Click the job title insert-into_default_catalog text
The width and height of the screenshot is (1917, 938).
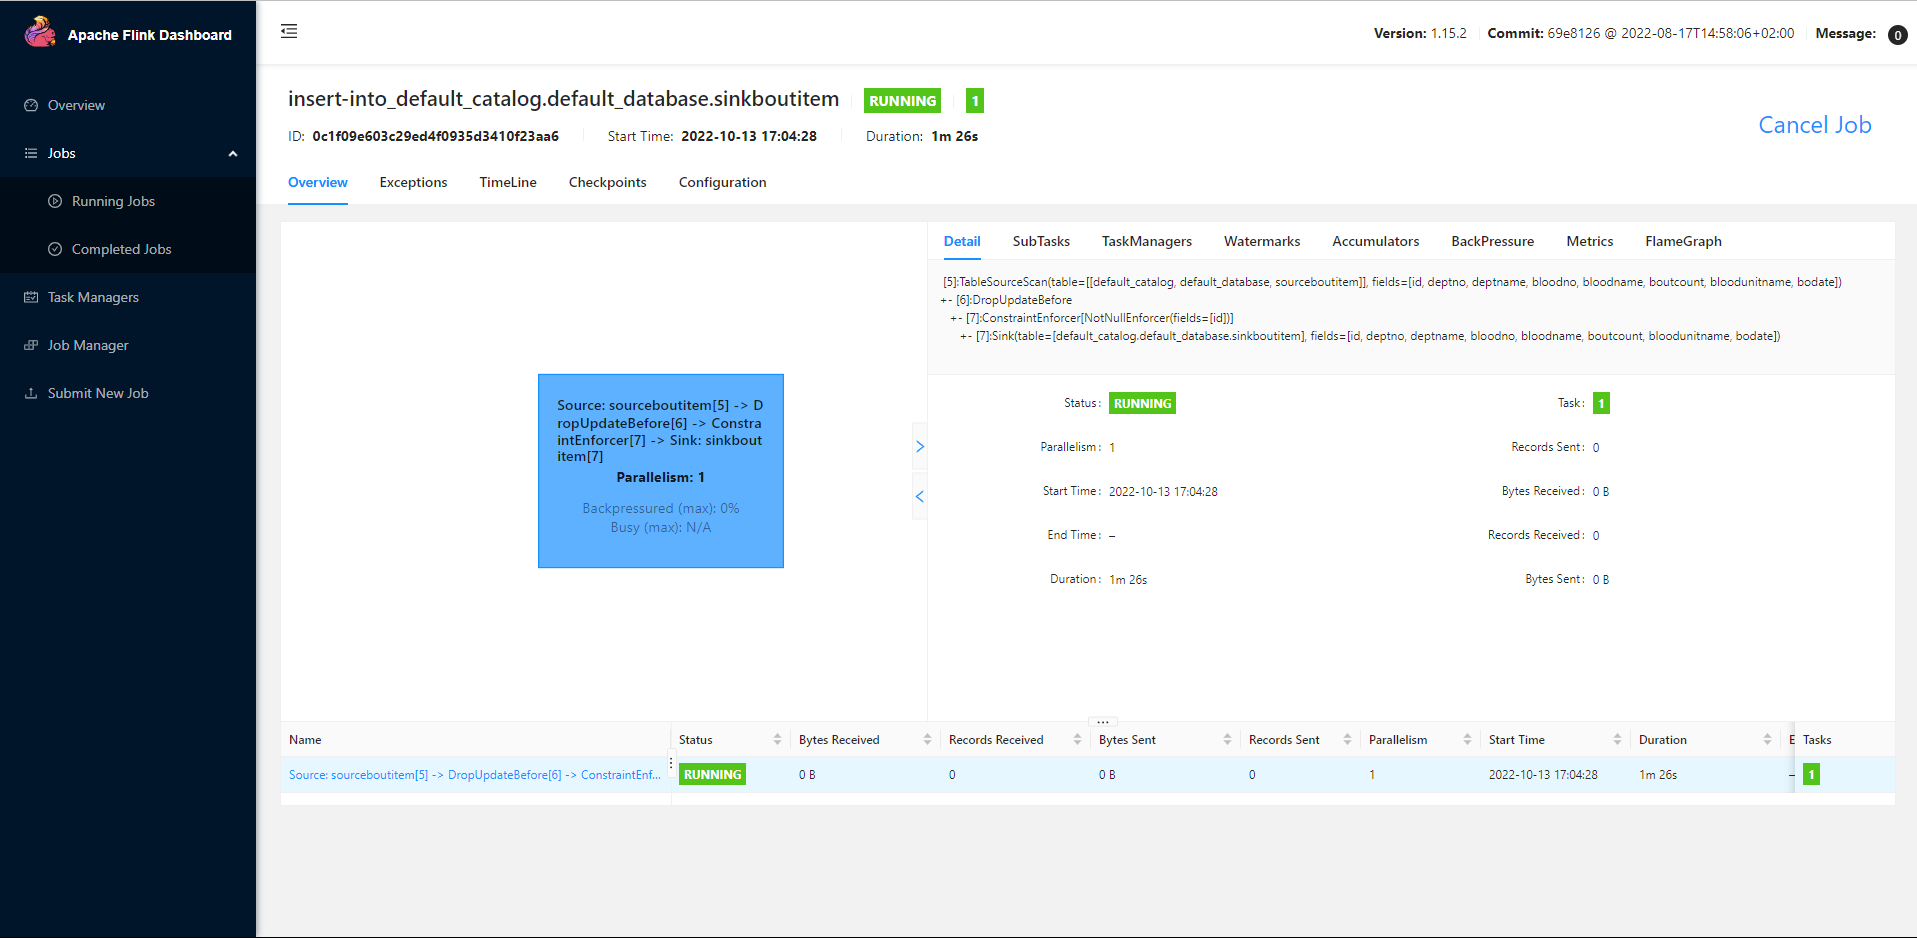pyautogui.click(x=563, y=99)
